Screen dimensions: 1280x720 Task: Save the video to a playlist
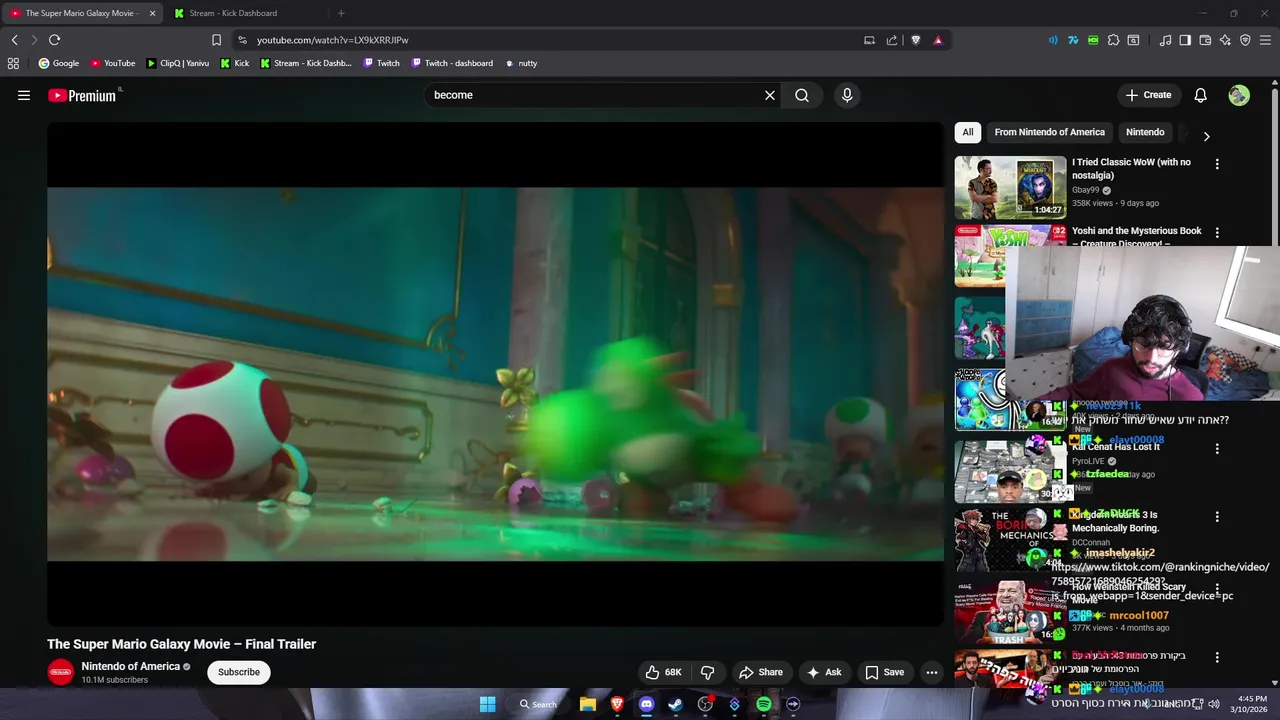(885, 672)
